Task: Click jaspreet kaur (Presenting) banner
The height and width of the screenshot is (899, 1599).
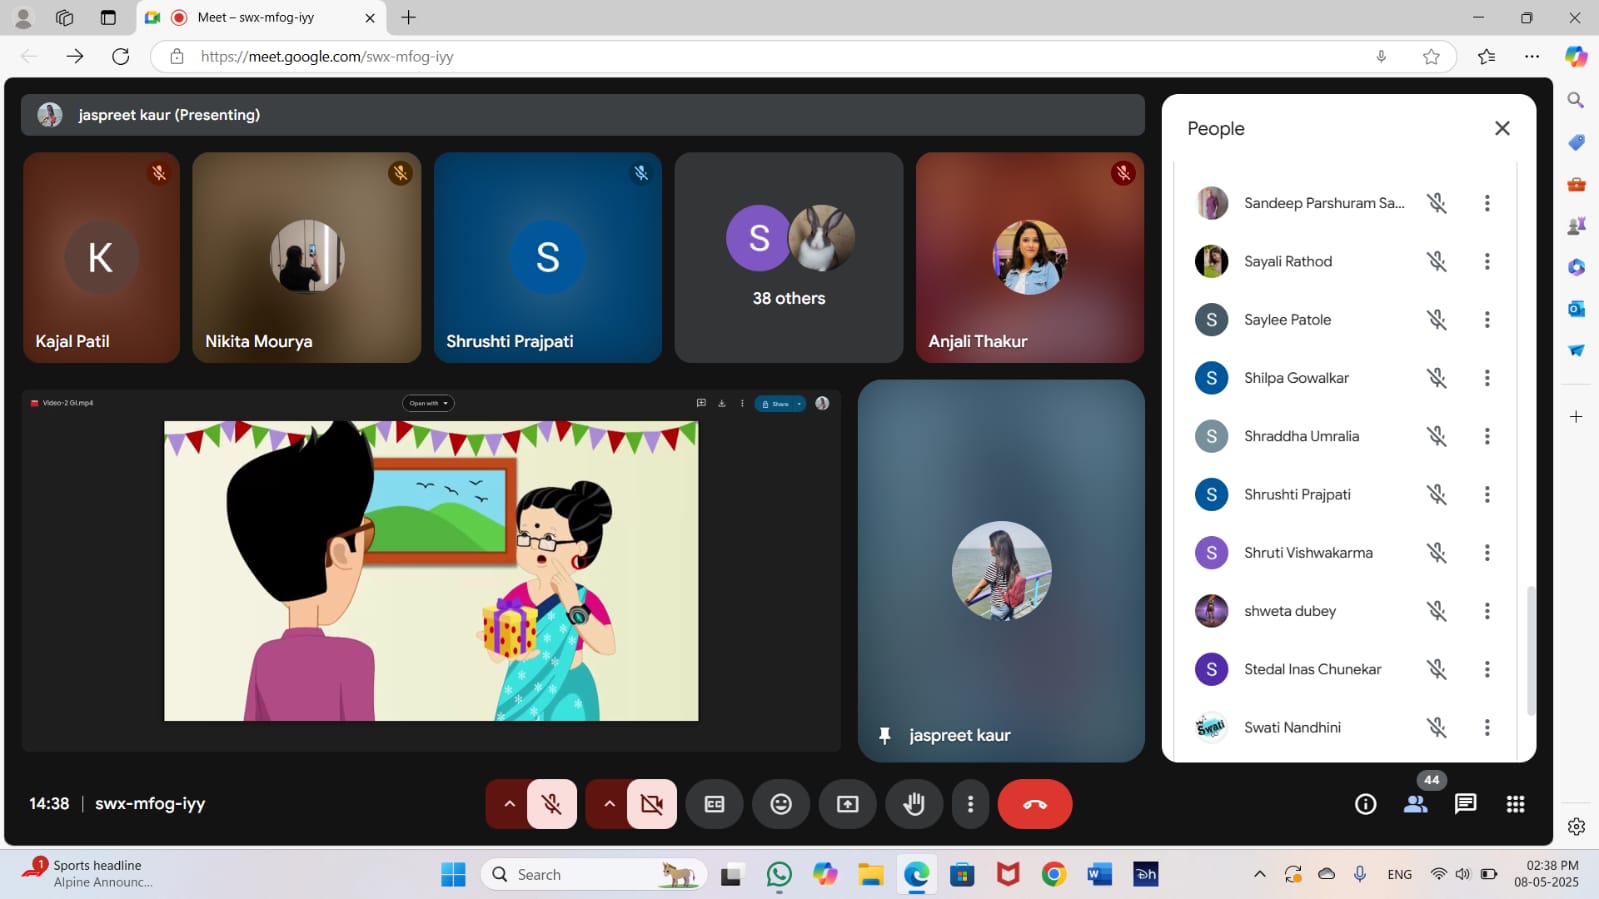Action: 583,115
